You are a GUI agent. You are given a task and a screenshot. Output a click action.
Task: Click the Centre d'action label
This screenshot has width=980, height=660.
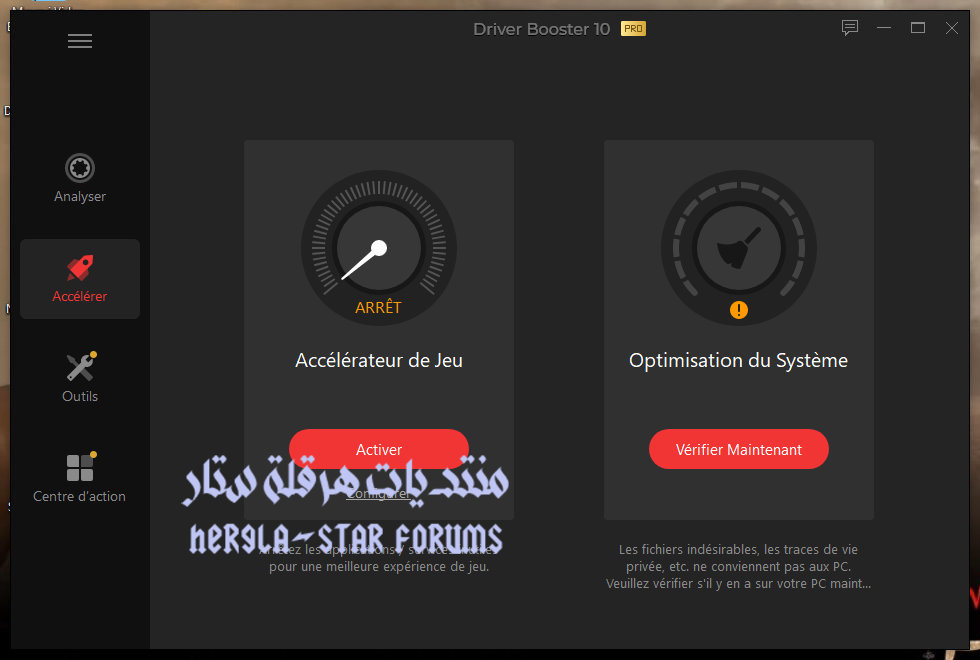79,496
